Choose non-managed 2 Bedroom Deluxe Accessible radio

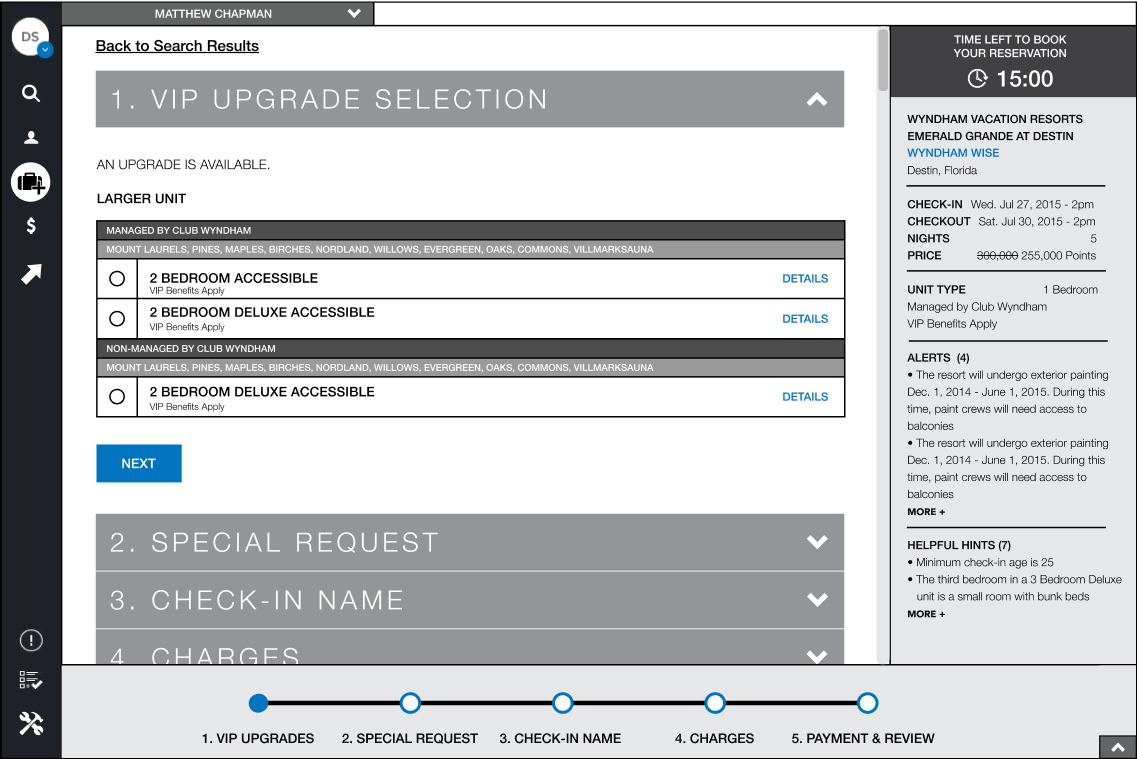(117, 397)
